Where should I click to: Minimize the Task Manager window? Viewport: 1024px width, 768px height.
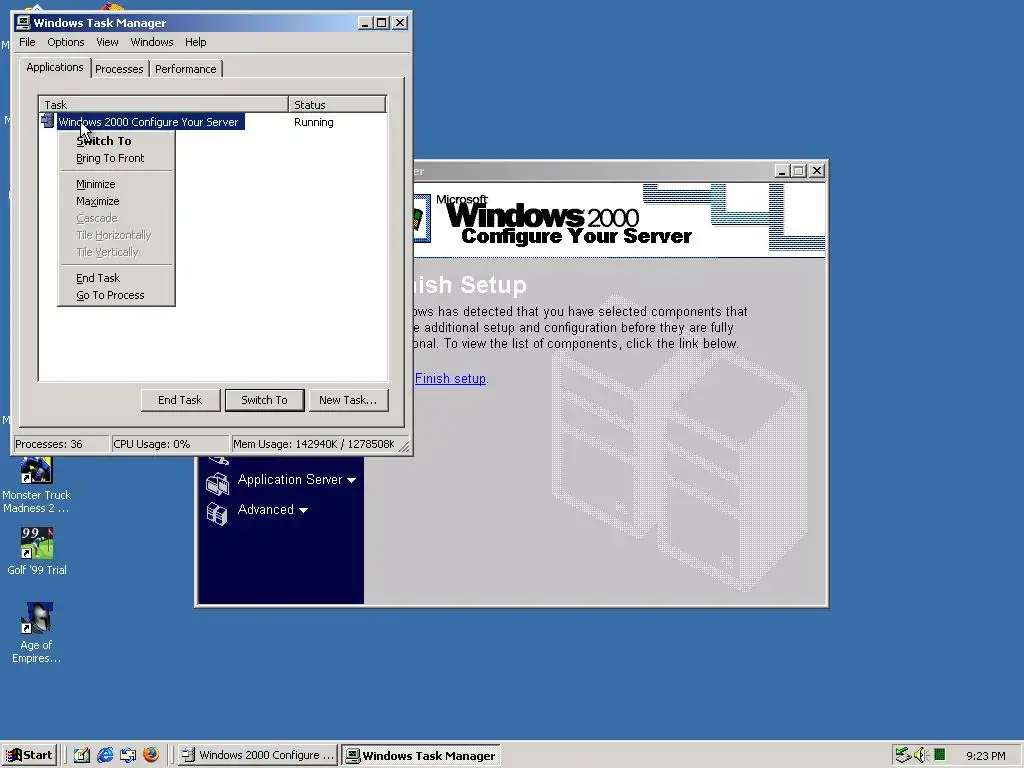point(365,23)
